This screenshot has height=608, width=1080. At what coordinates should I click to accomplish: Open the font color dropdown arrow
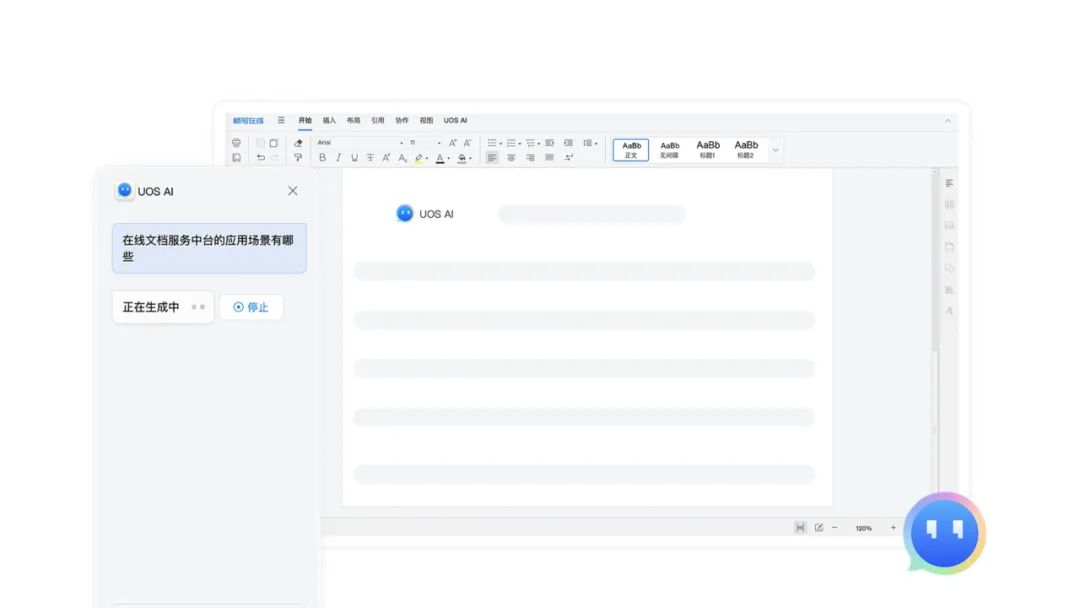click(448, 158)
